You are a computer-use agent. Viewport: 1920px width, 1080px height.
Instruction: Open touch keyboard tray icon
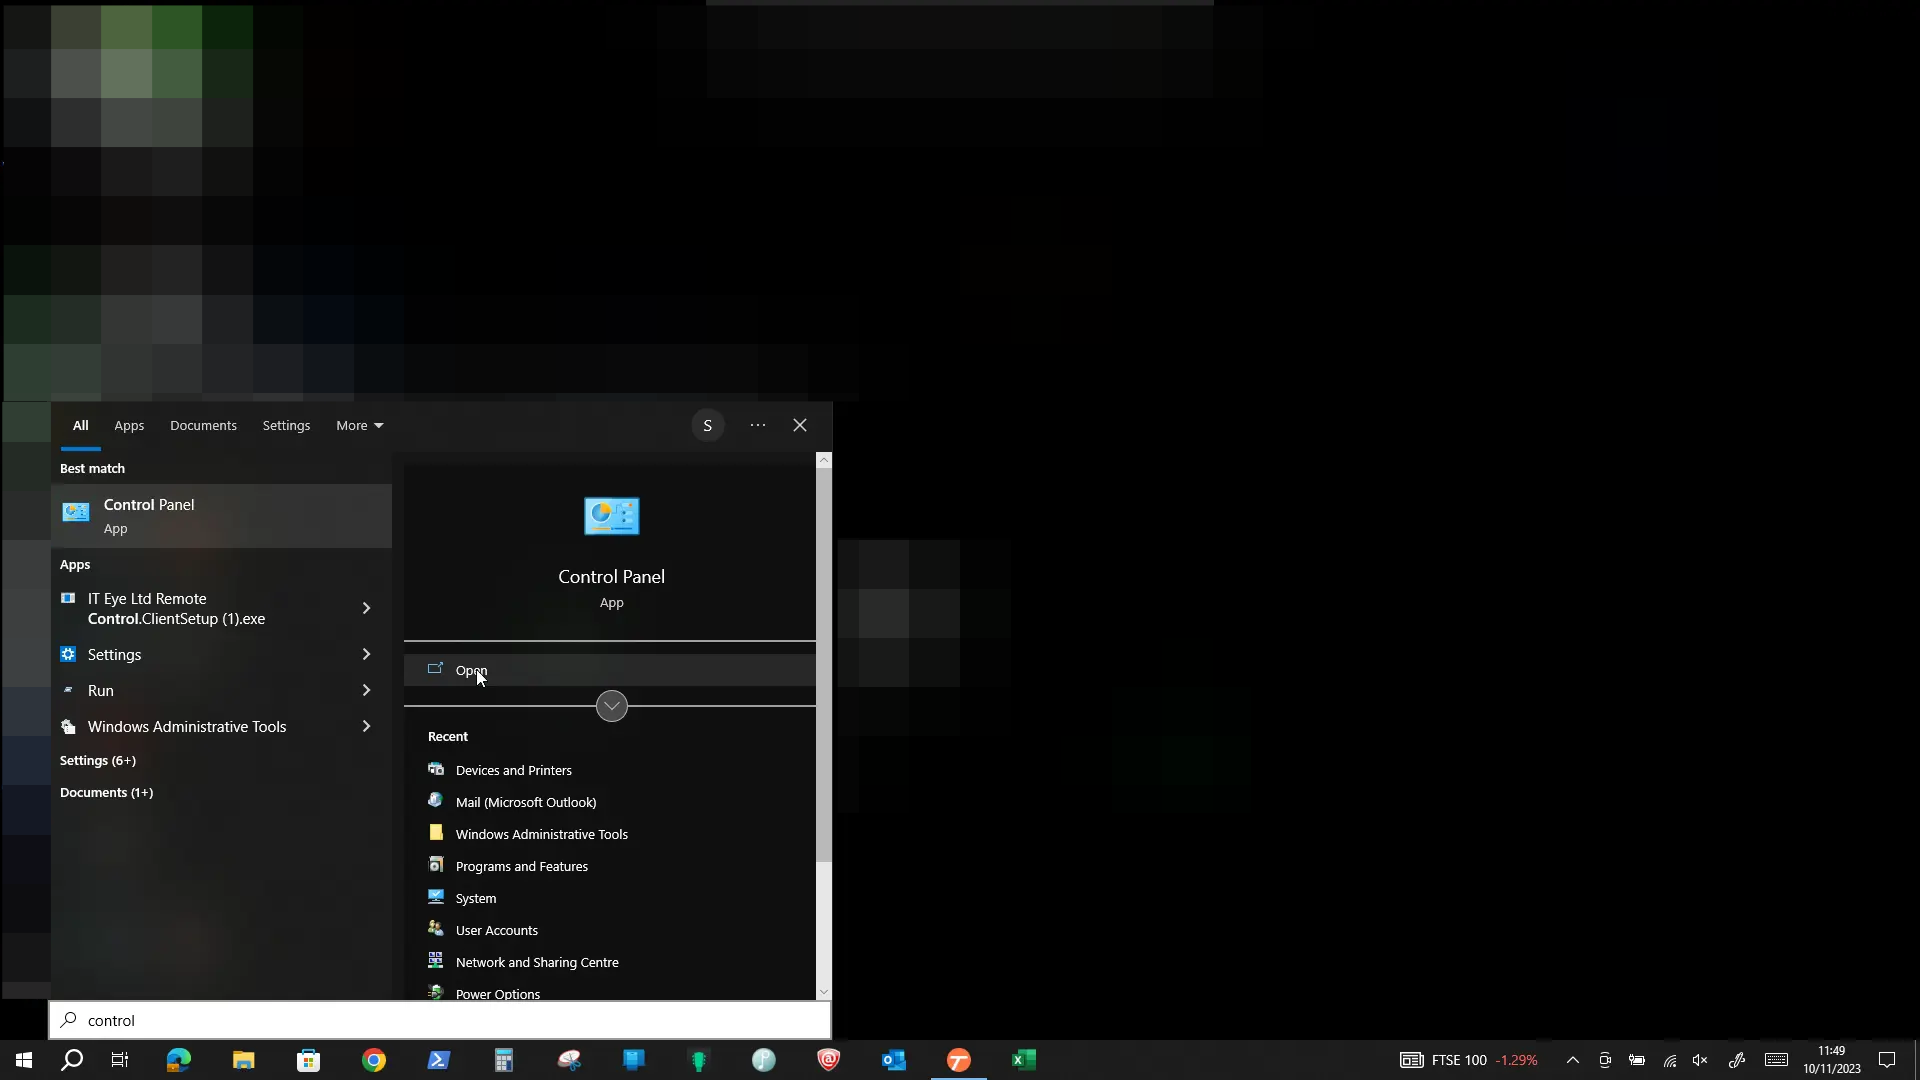[x=1776, y=1060]
